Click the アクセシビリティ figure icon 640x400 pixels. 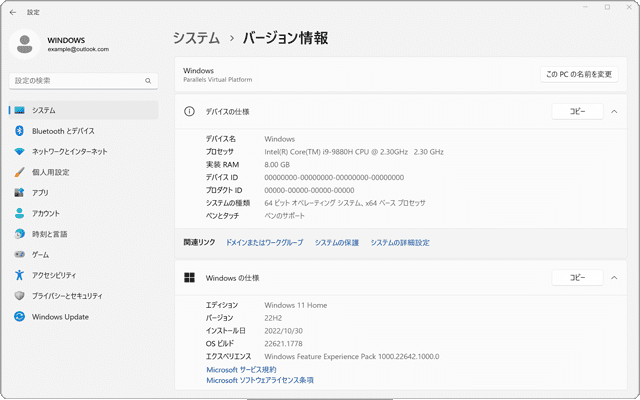coord(19,275)
